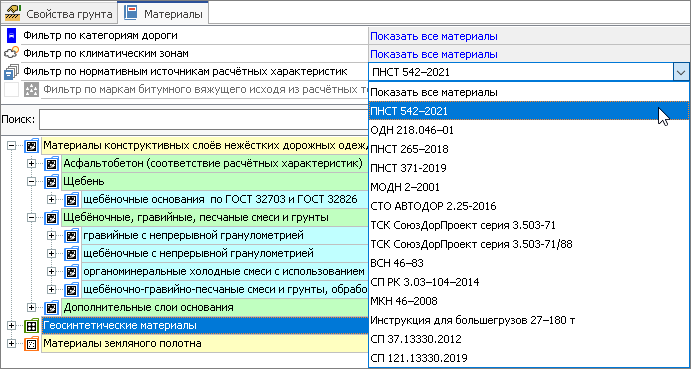Pick ПНСТ 371-2019 from the list

pos(528,168)
